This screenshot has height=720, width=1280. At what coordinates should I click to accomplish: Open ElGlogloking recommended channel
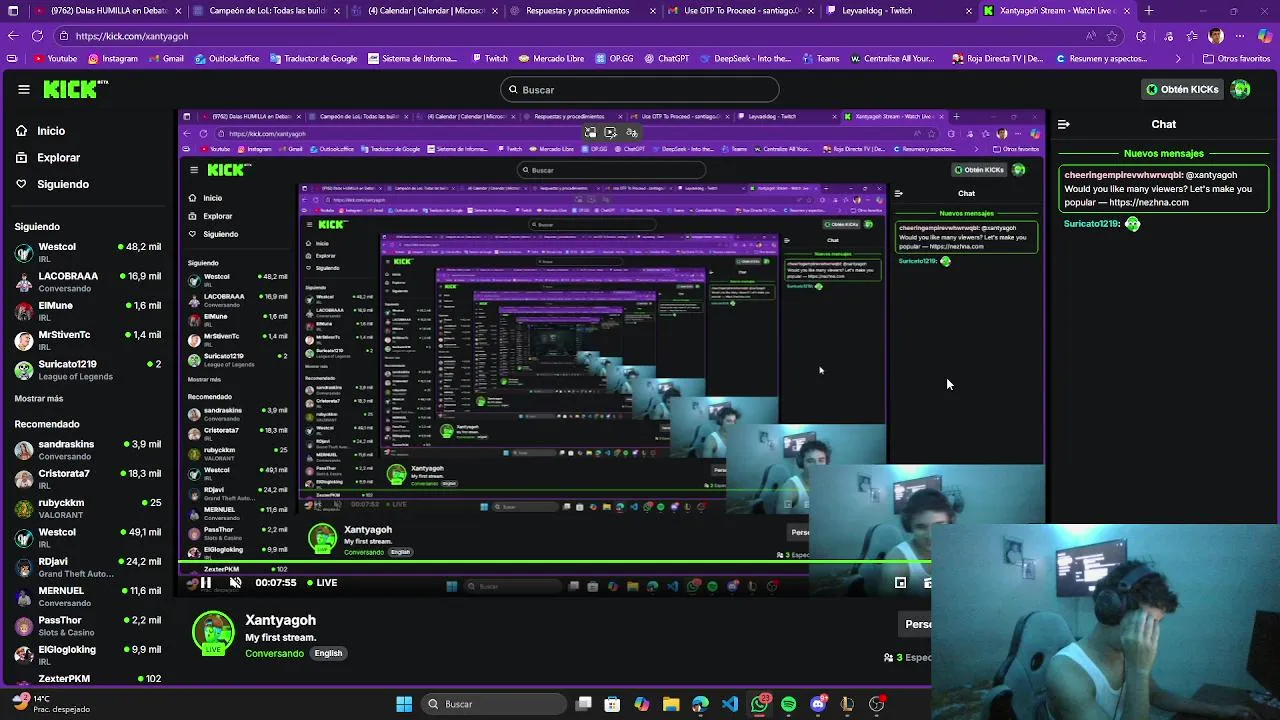(88, 655)
